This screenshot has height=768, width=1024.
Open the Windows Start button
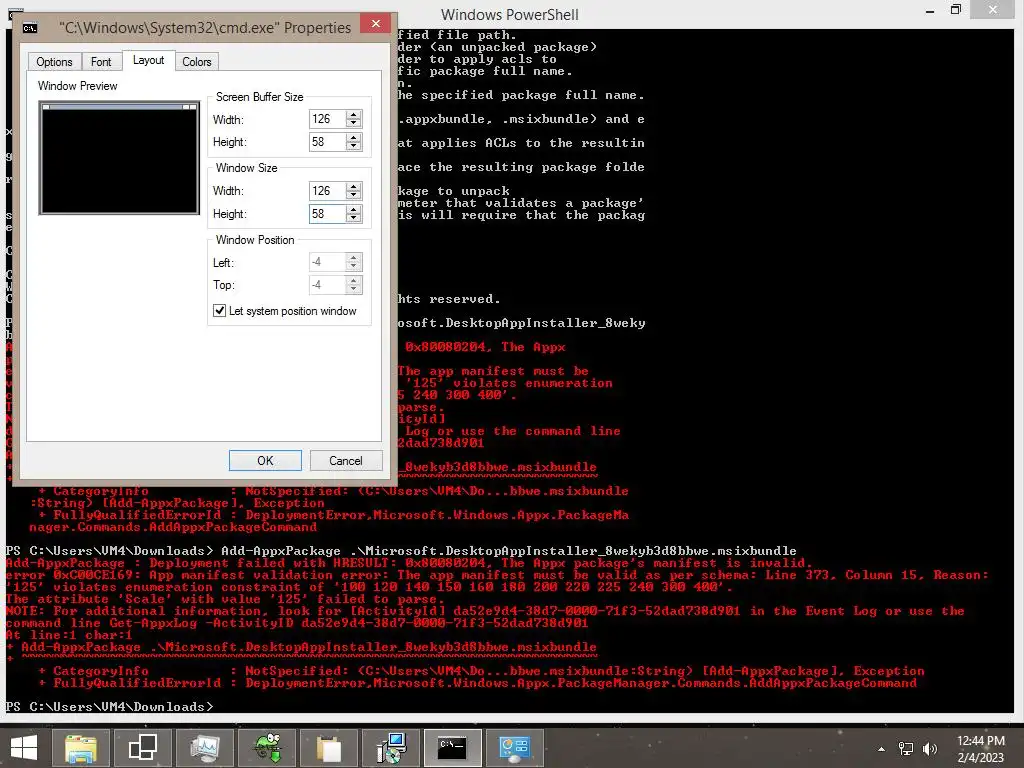coord(24,748)
